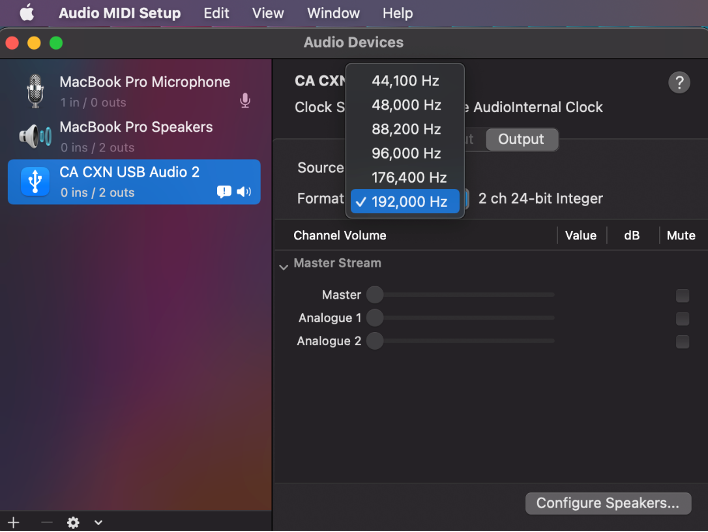Click the help question mark button
The height and width of the screenshot is (532, 708).
679,83
